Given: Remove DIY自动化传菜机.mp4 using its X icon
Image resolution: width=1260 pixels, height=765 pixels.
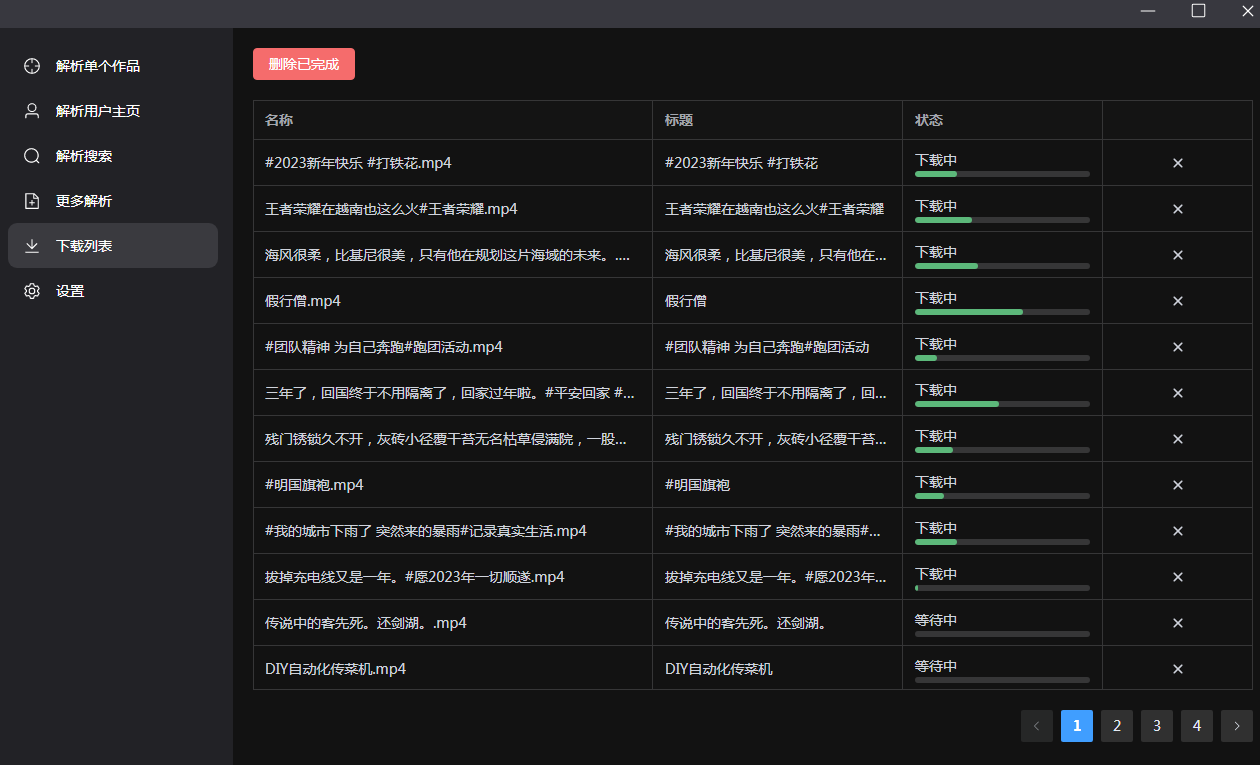Looking at the screenshot, I should click(1178, 669).
